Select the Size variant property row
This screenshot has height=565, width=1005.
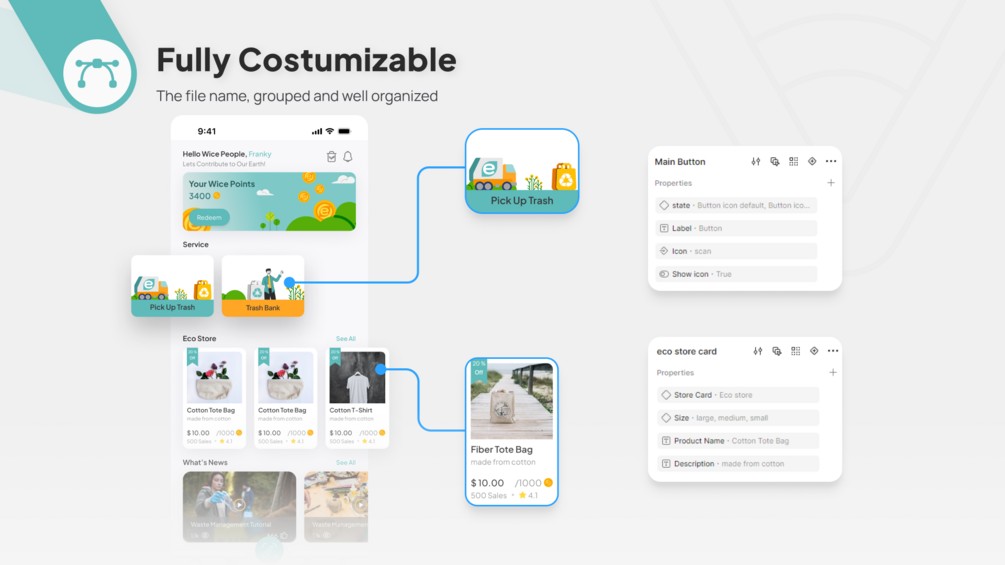click(738, 418)
